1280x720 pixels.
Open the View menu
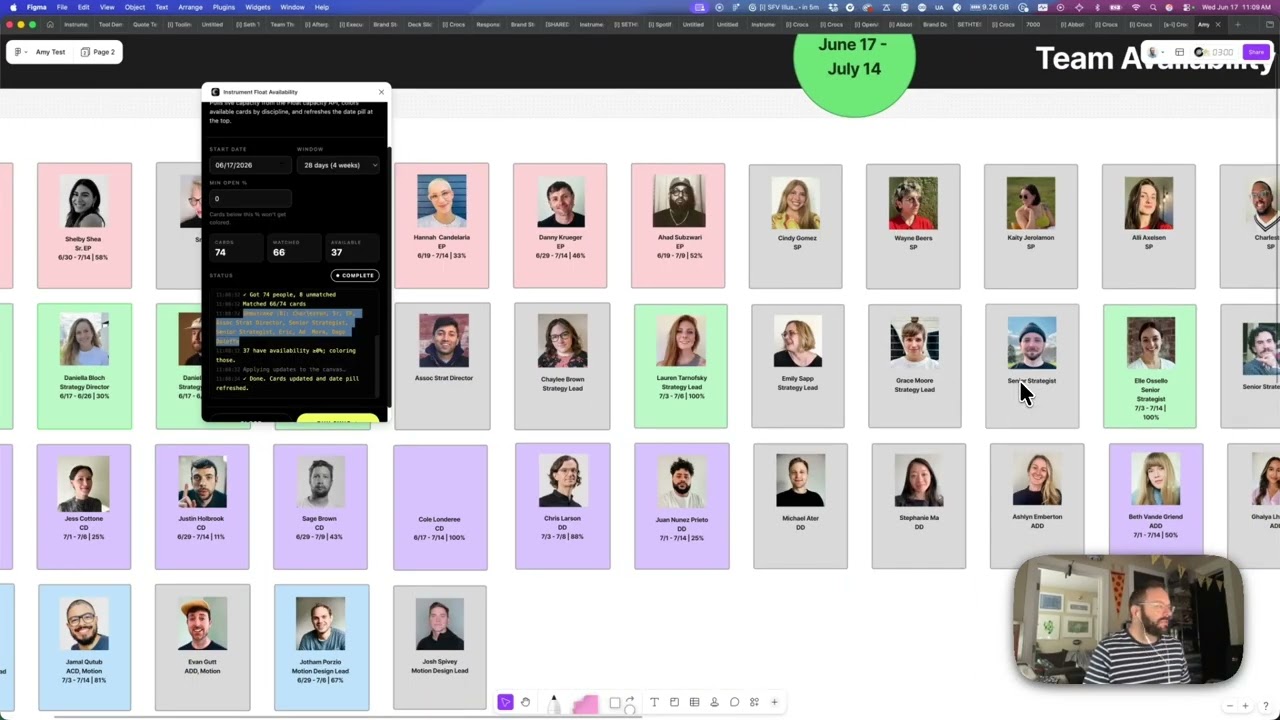coord(107,7)
